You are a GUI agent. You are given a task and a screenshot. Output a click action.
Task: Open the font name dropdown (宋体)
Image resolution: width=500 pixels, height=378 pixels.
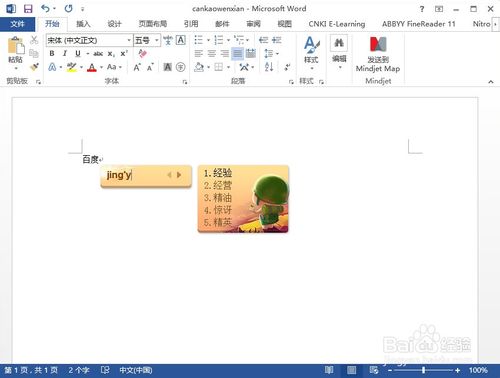(x=129, y=40)
